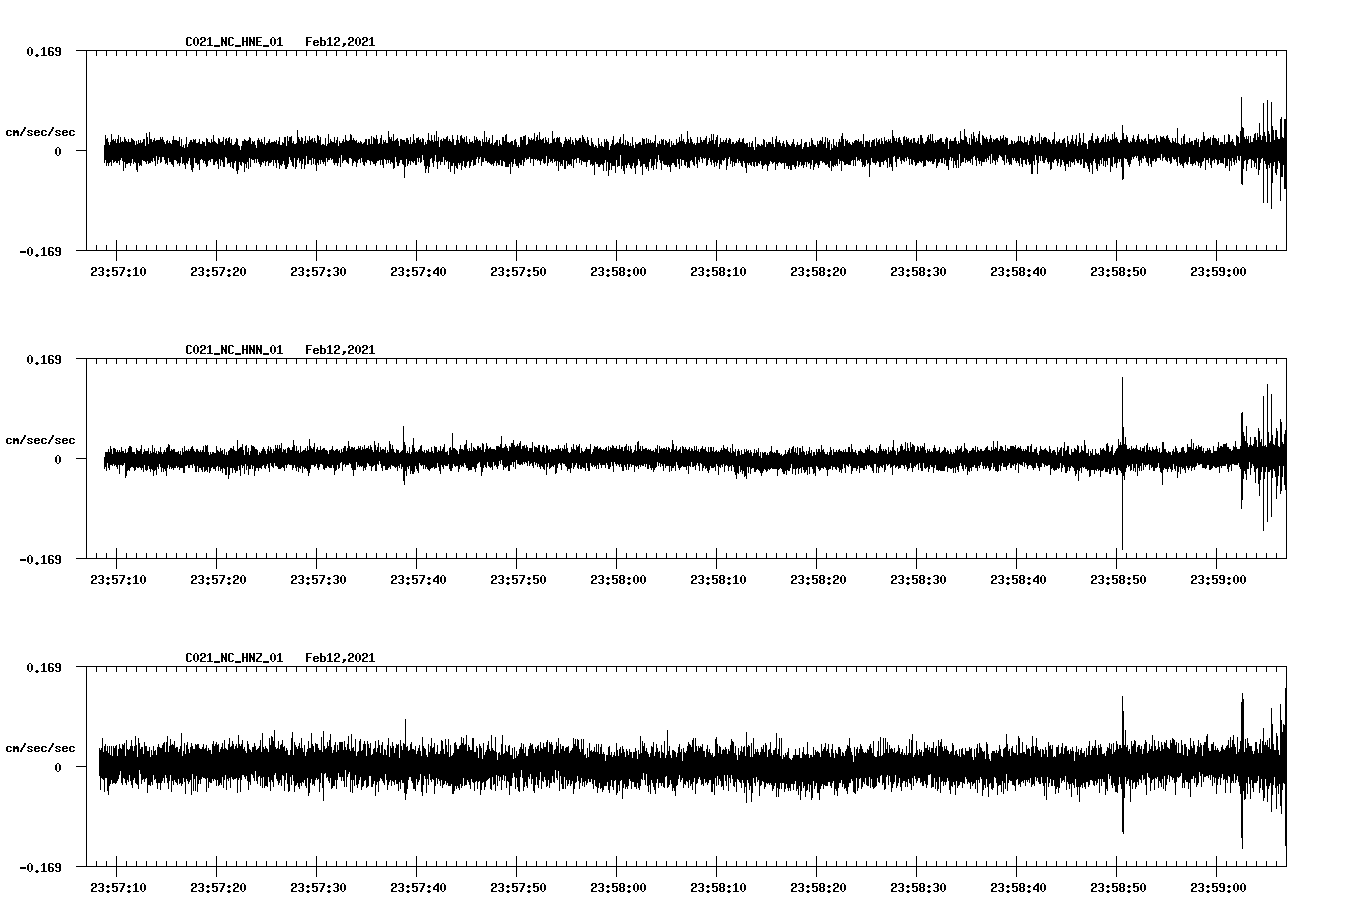Screen dimensions: 1358x924
Task: Click the C021_NC_HNZ_01 channel label
Action: point(232,657)
